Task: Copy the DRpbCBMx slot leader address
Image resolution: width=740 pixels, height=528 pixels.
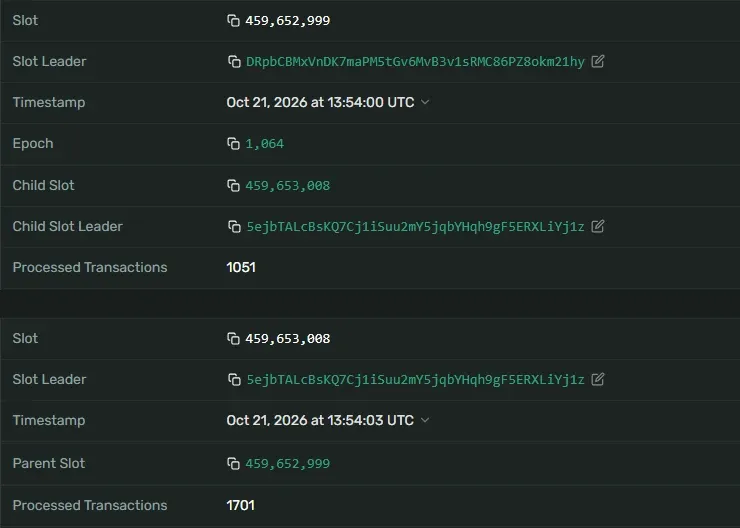Action: (x=234, y=62)
